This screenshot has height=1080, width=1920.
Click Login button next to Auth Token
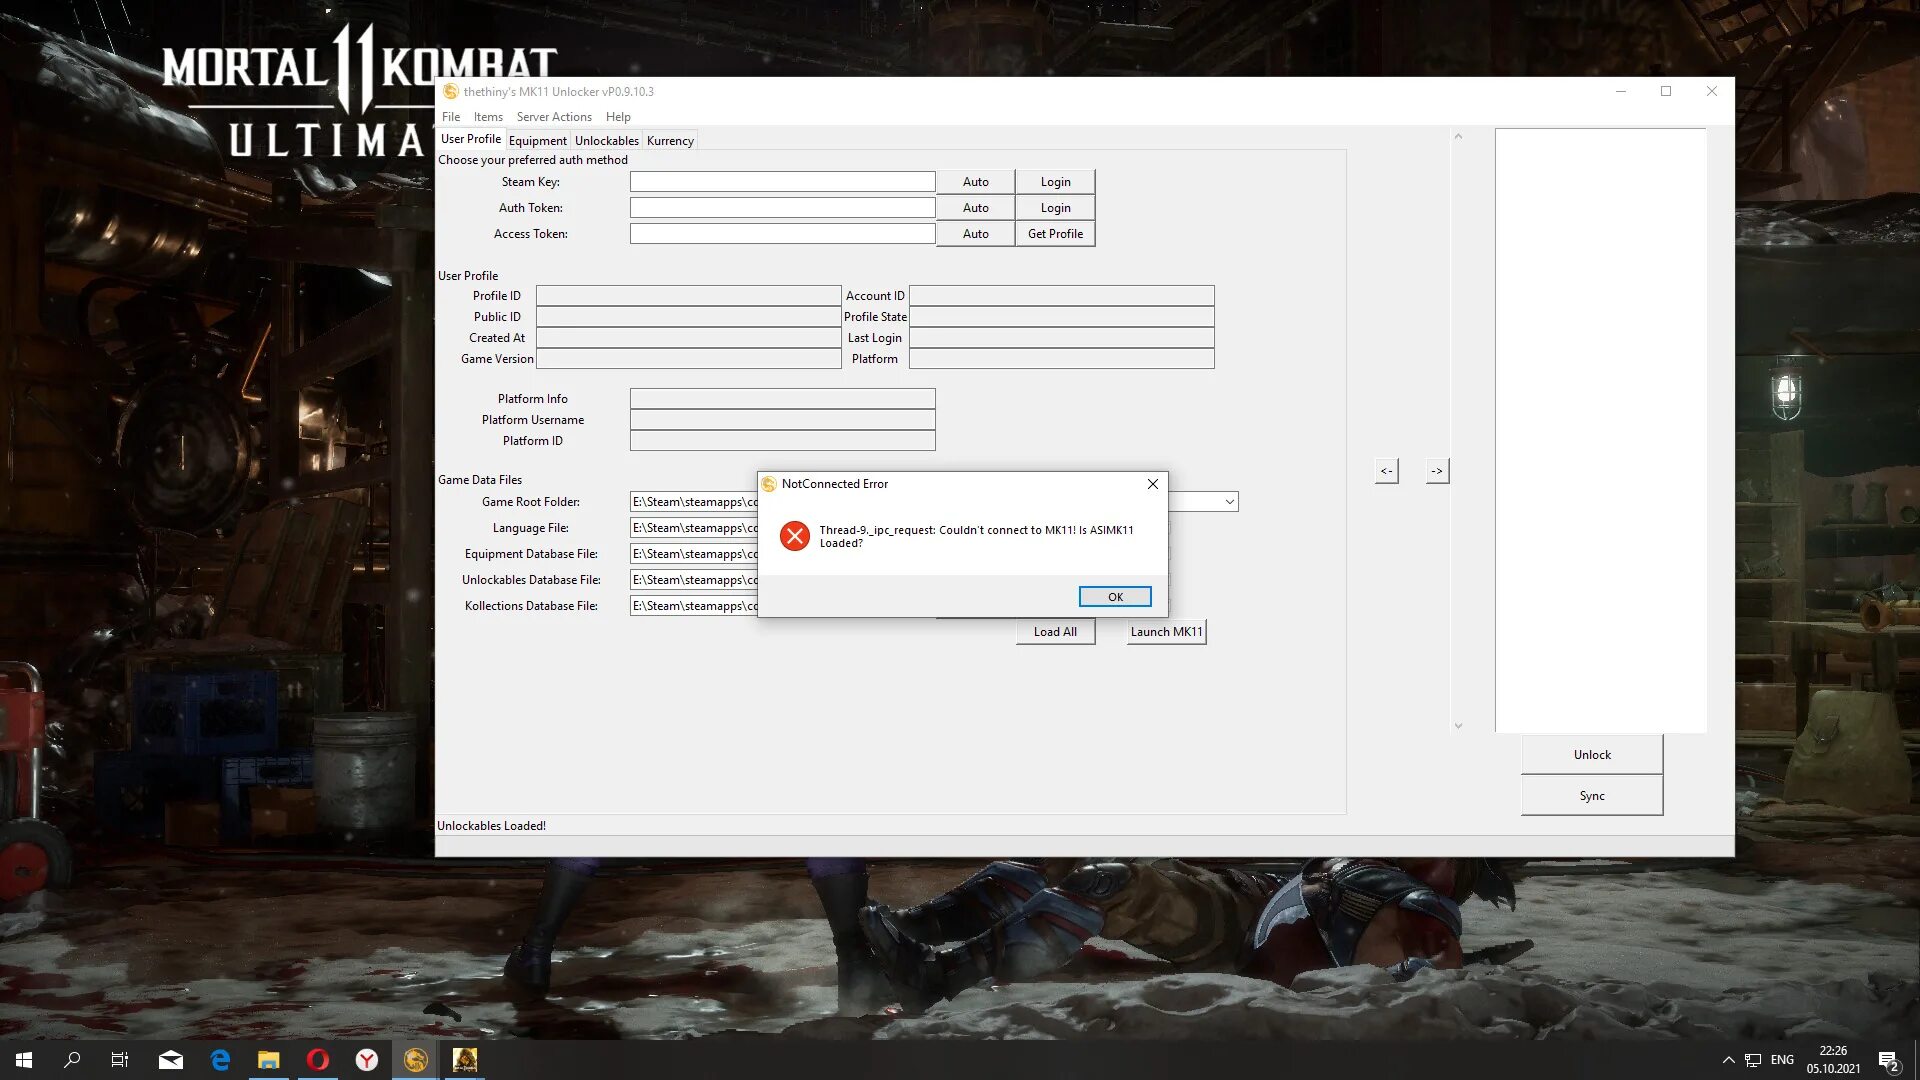tap(1055, 208)
